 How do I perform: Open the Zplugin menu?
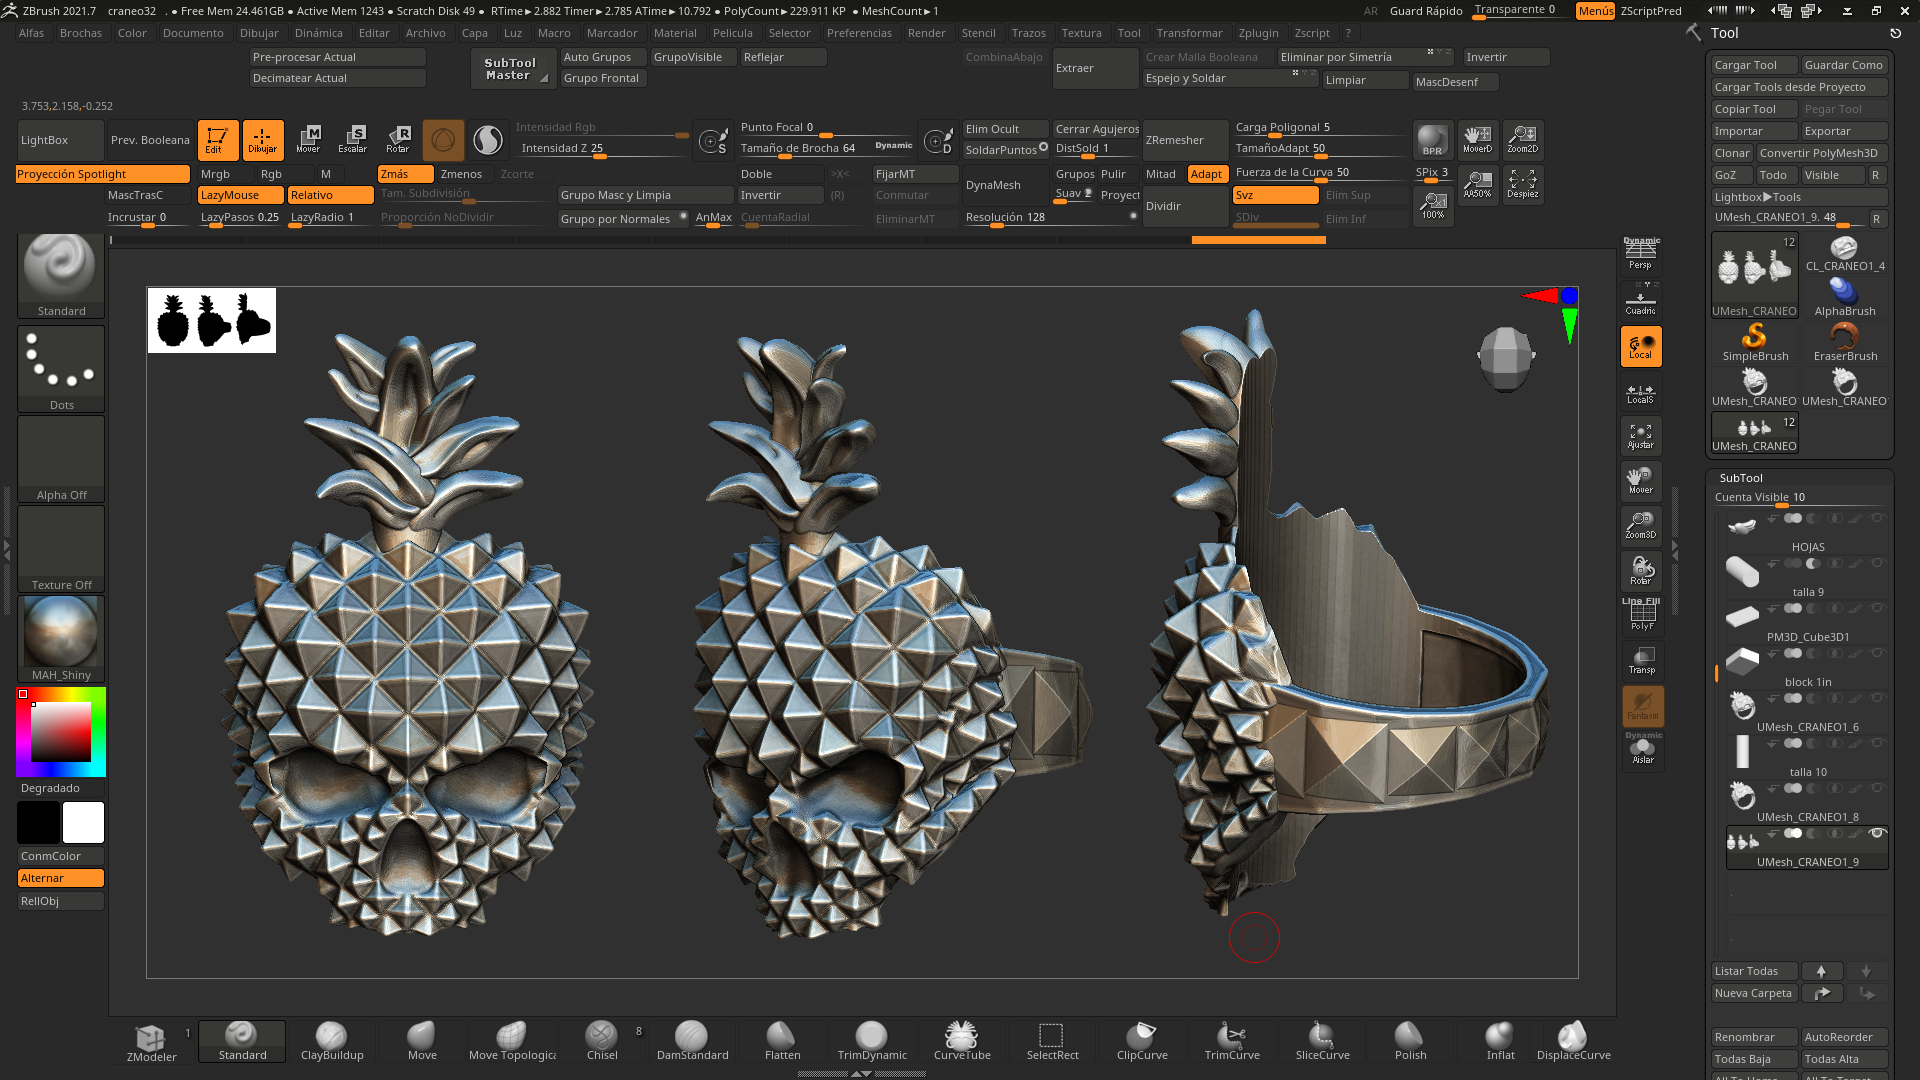click(x=1258, y=33)
